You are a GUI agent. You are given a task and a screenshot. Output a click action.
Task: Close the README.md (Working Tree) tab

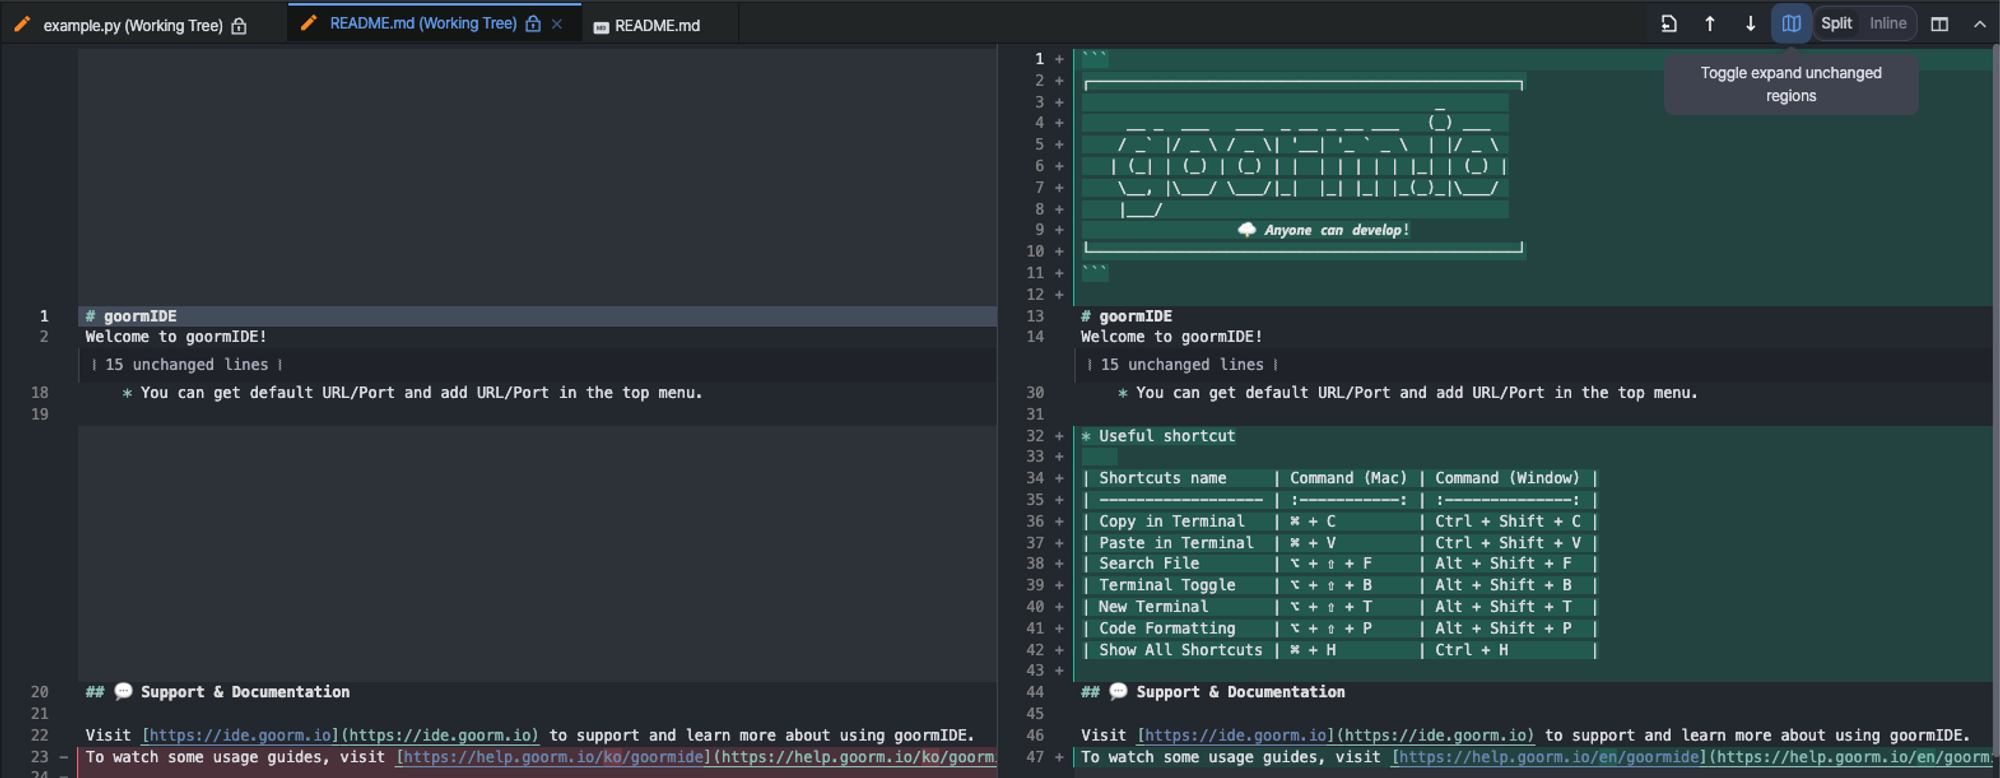(557, 24)
